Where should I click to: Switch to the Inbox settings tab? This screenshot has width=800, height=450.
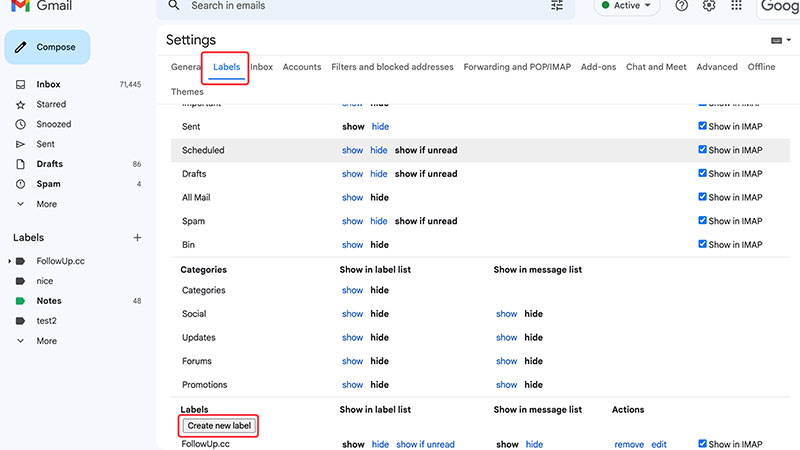coord(261,67)
